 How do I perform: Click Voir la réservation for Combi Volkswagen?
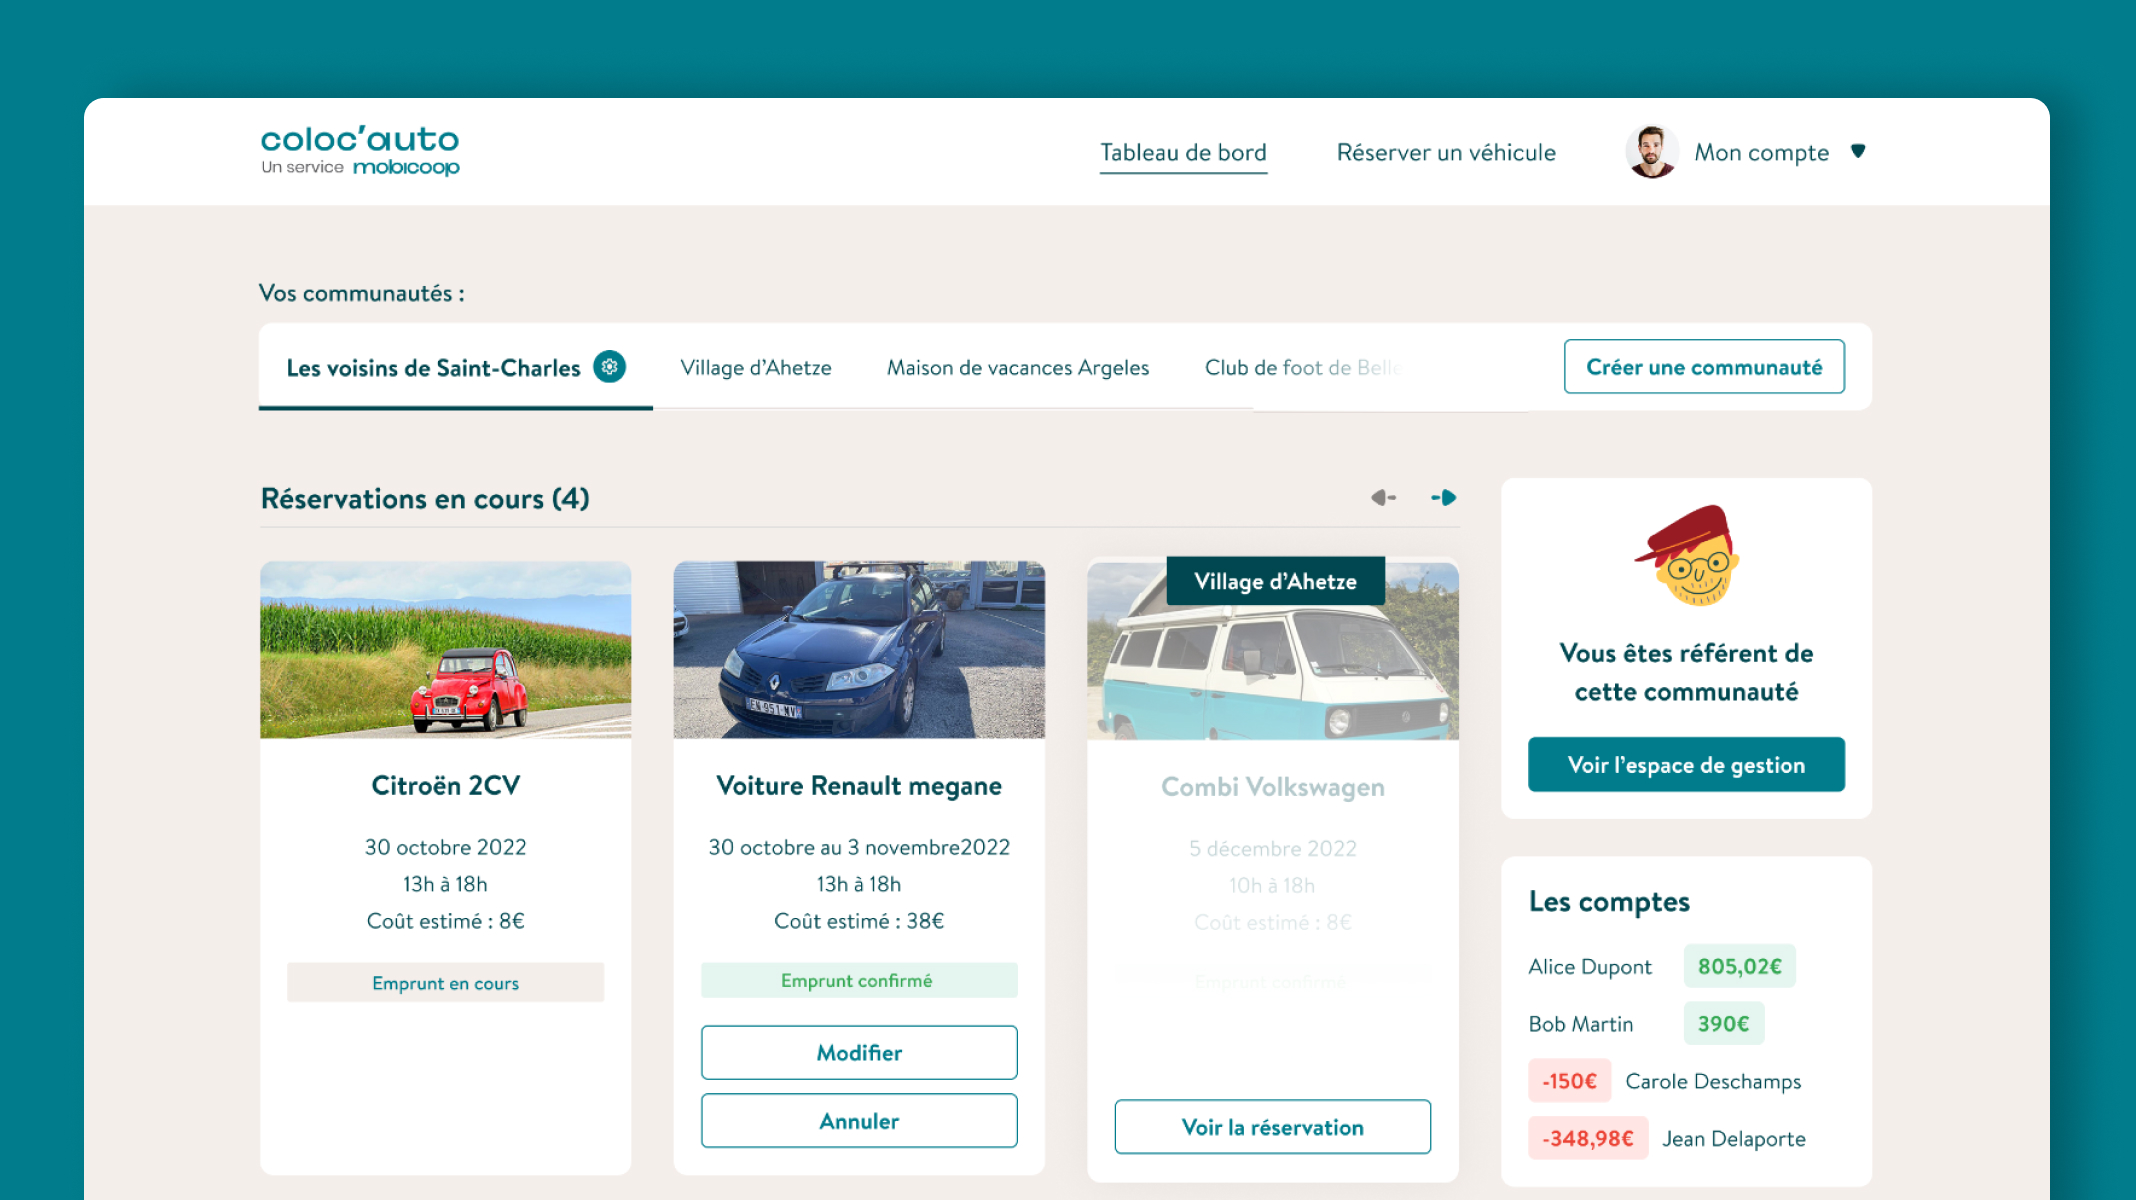(x=1272, y=1127)
